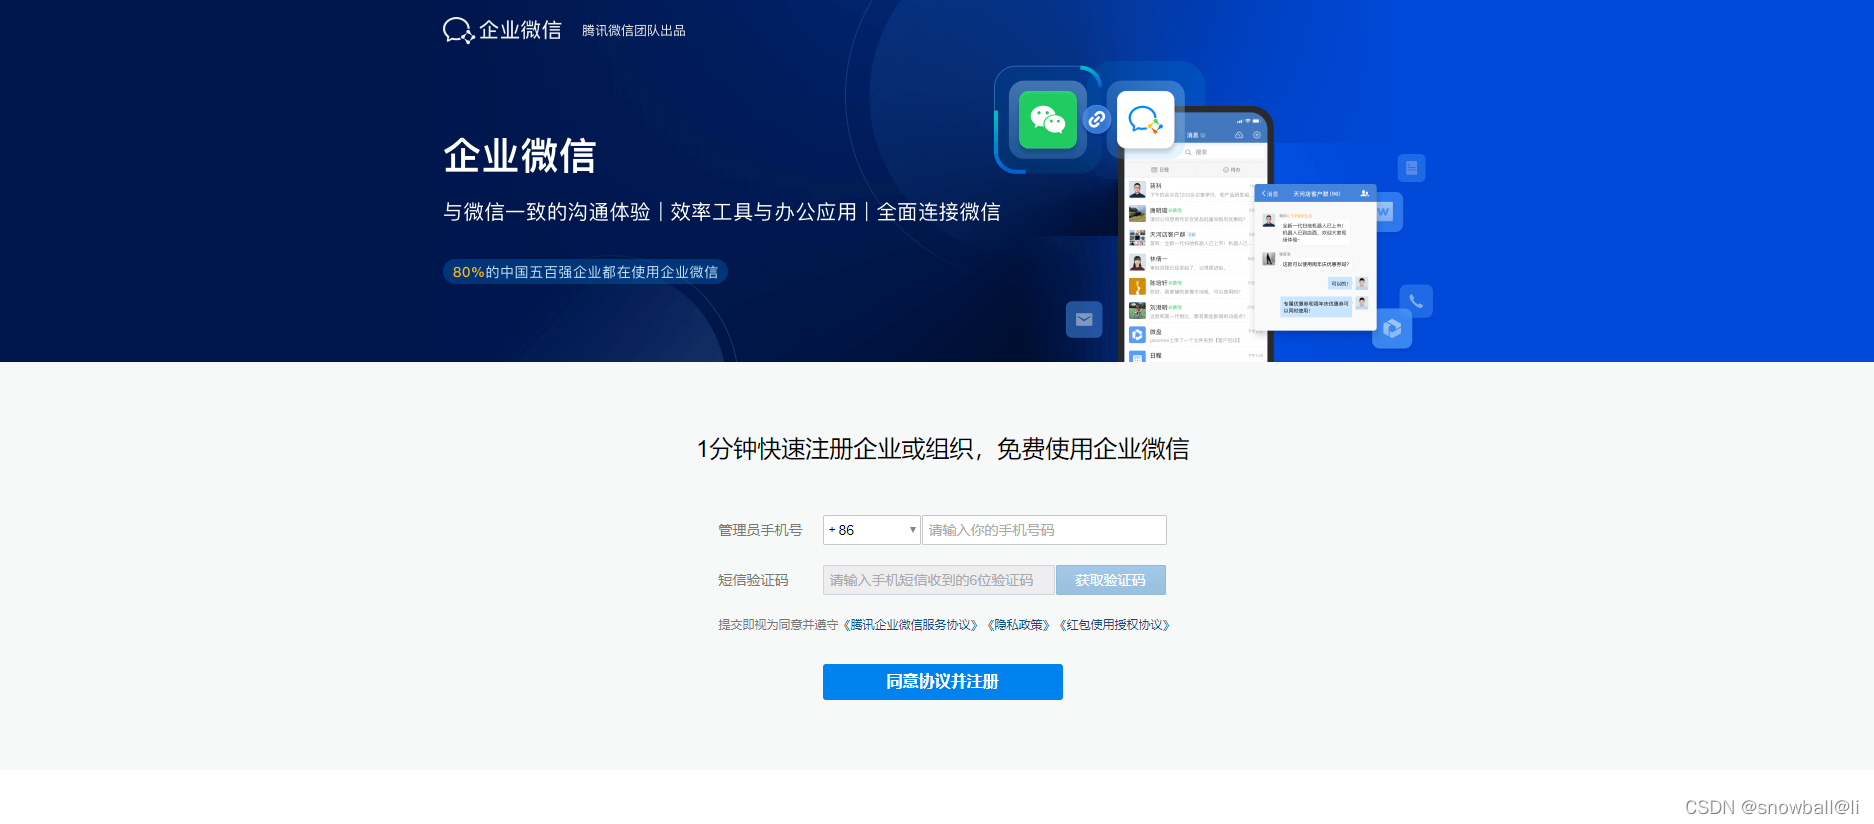
Task: Click the 80% 五百强企业 badge text
Action: [x=585, y=272]
